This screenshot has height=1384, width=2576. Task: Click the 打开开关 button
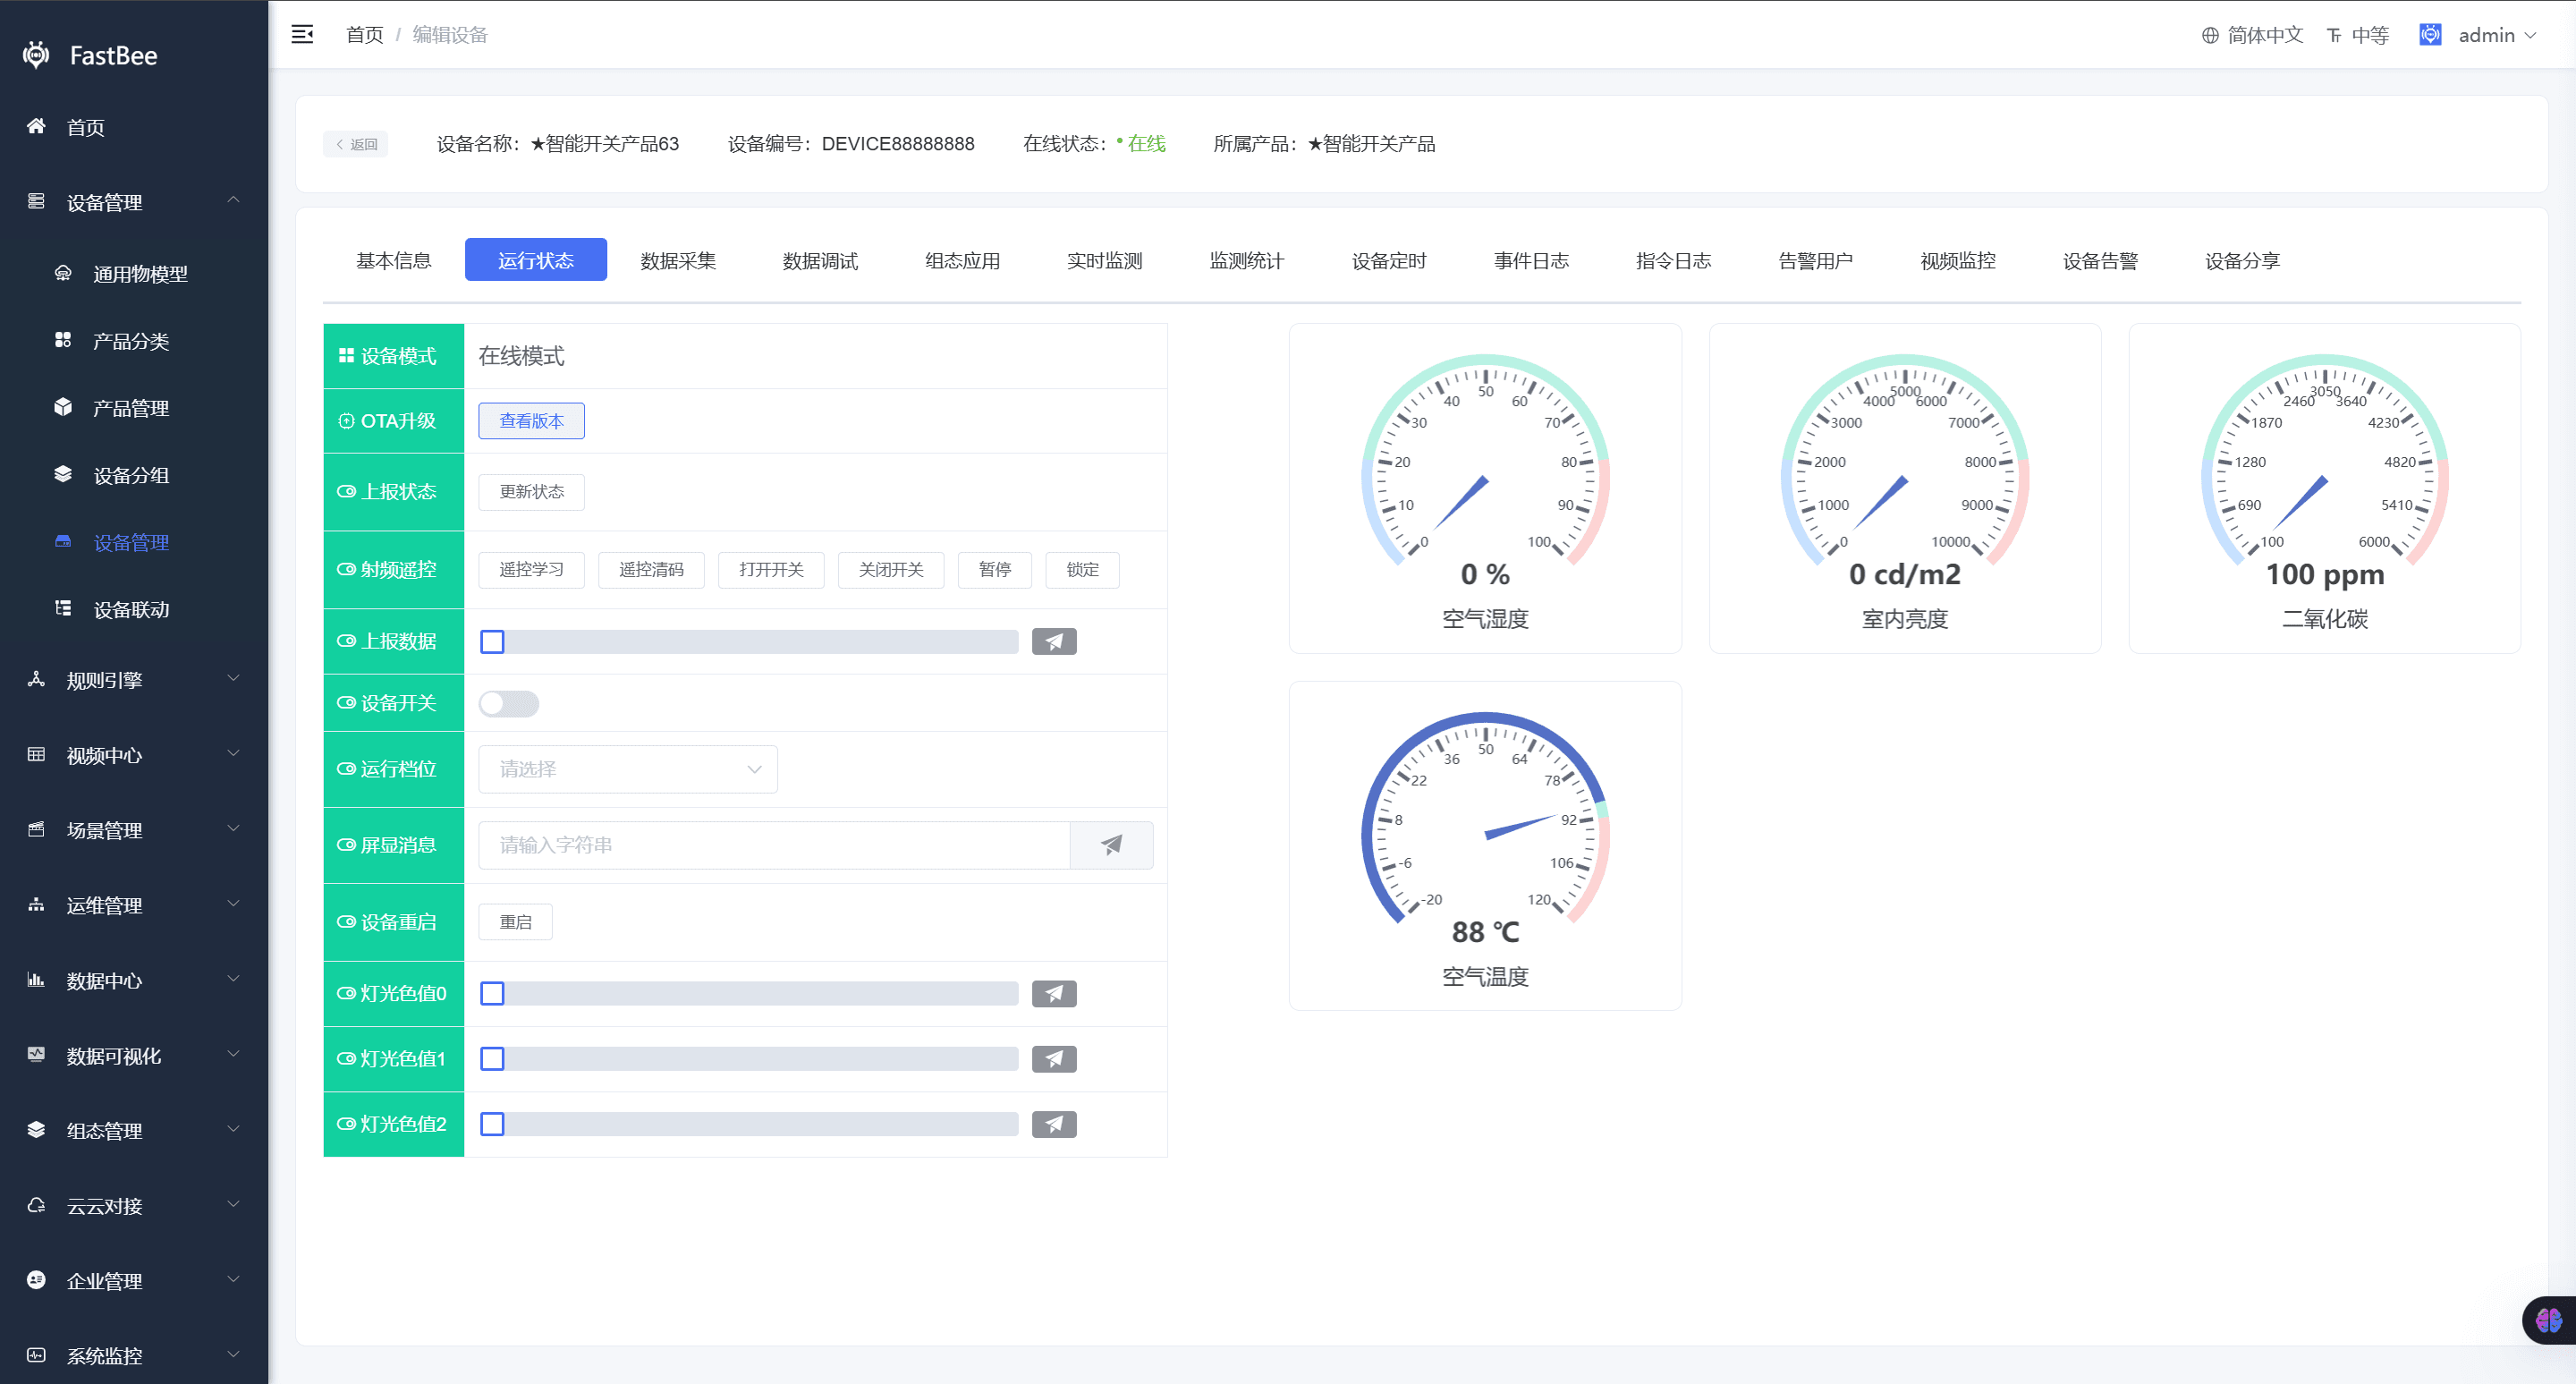click(771, 569)
